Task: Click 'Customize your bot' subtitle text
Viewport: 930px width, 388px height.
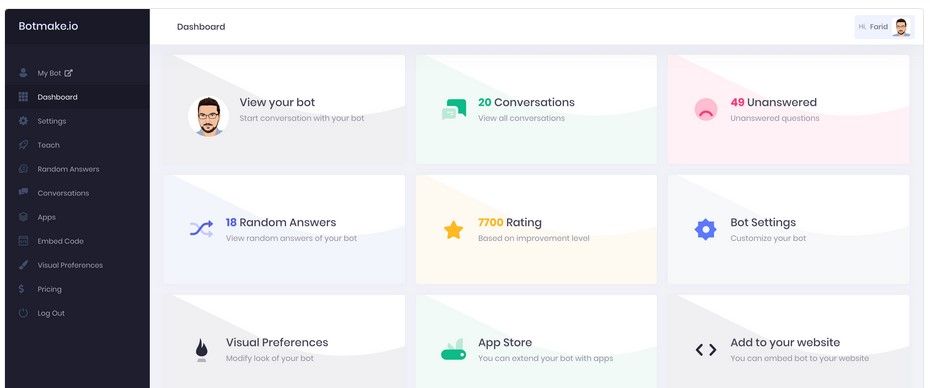Action: click(x=768, y=238)
